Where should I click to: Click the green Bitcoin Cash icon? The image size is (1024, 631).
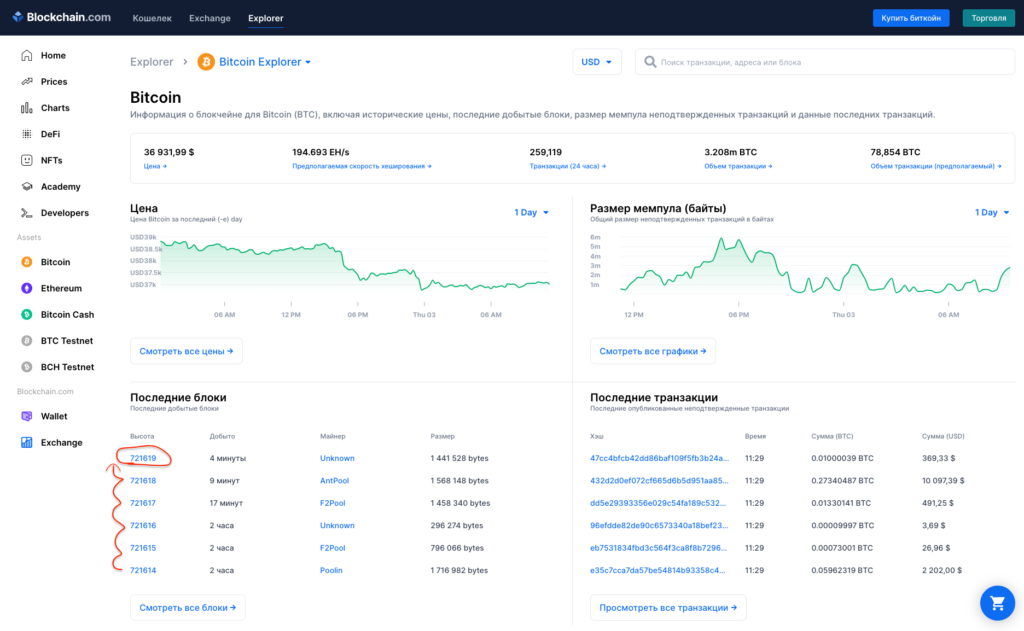(27, 314)
